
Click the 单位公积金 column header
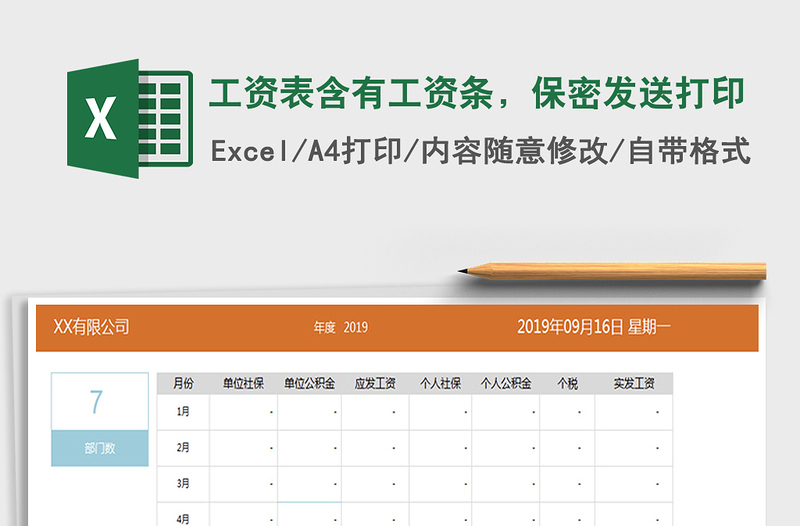[x=310, y=384]
